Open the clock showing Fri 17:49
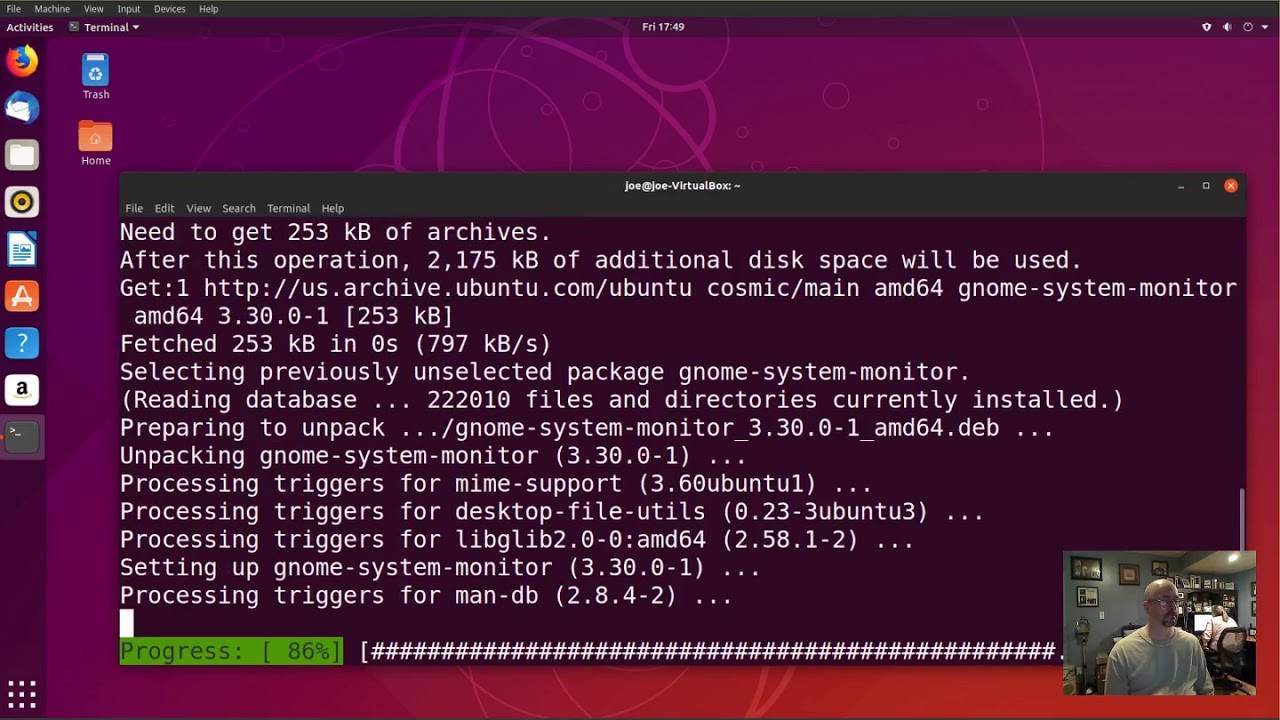This screenshot has height=720, width=1280. coord(663,27)
